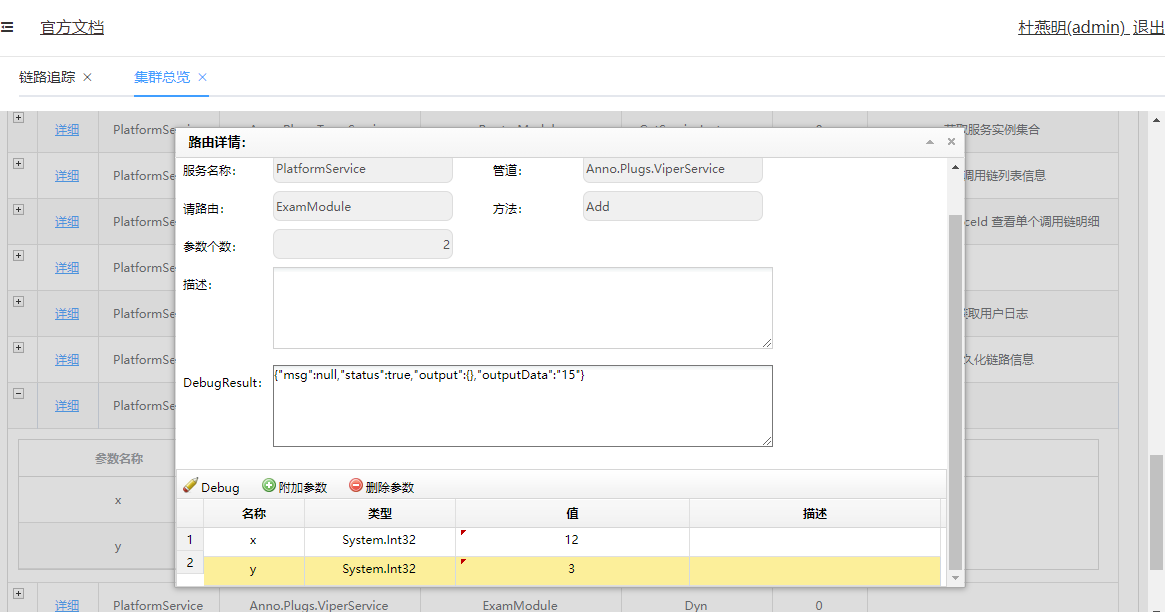
Task: Click the 类型 column header
Action: click(x=379, y=513)
